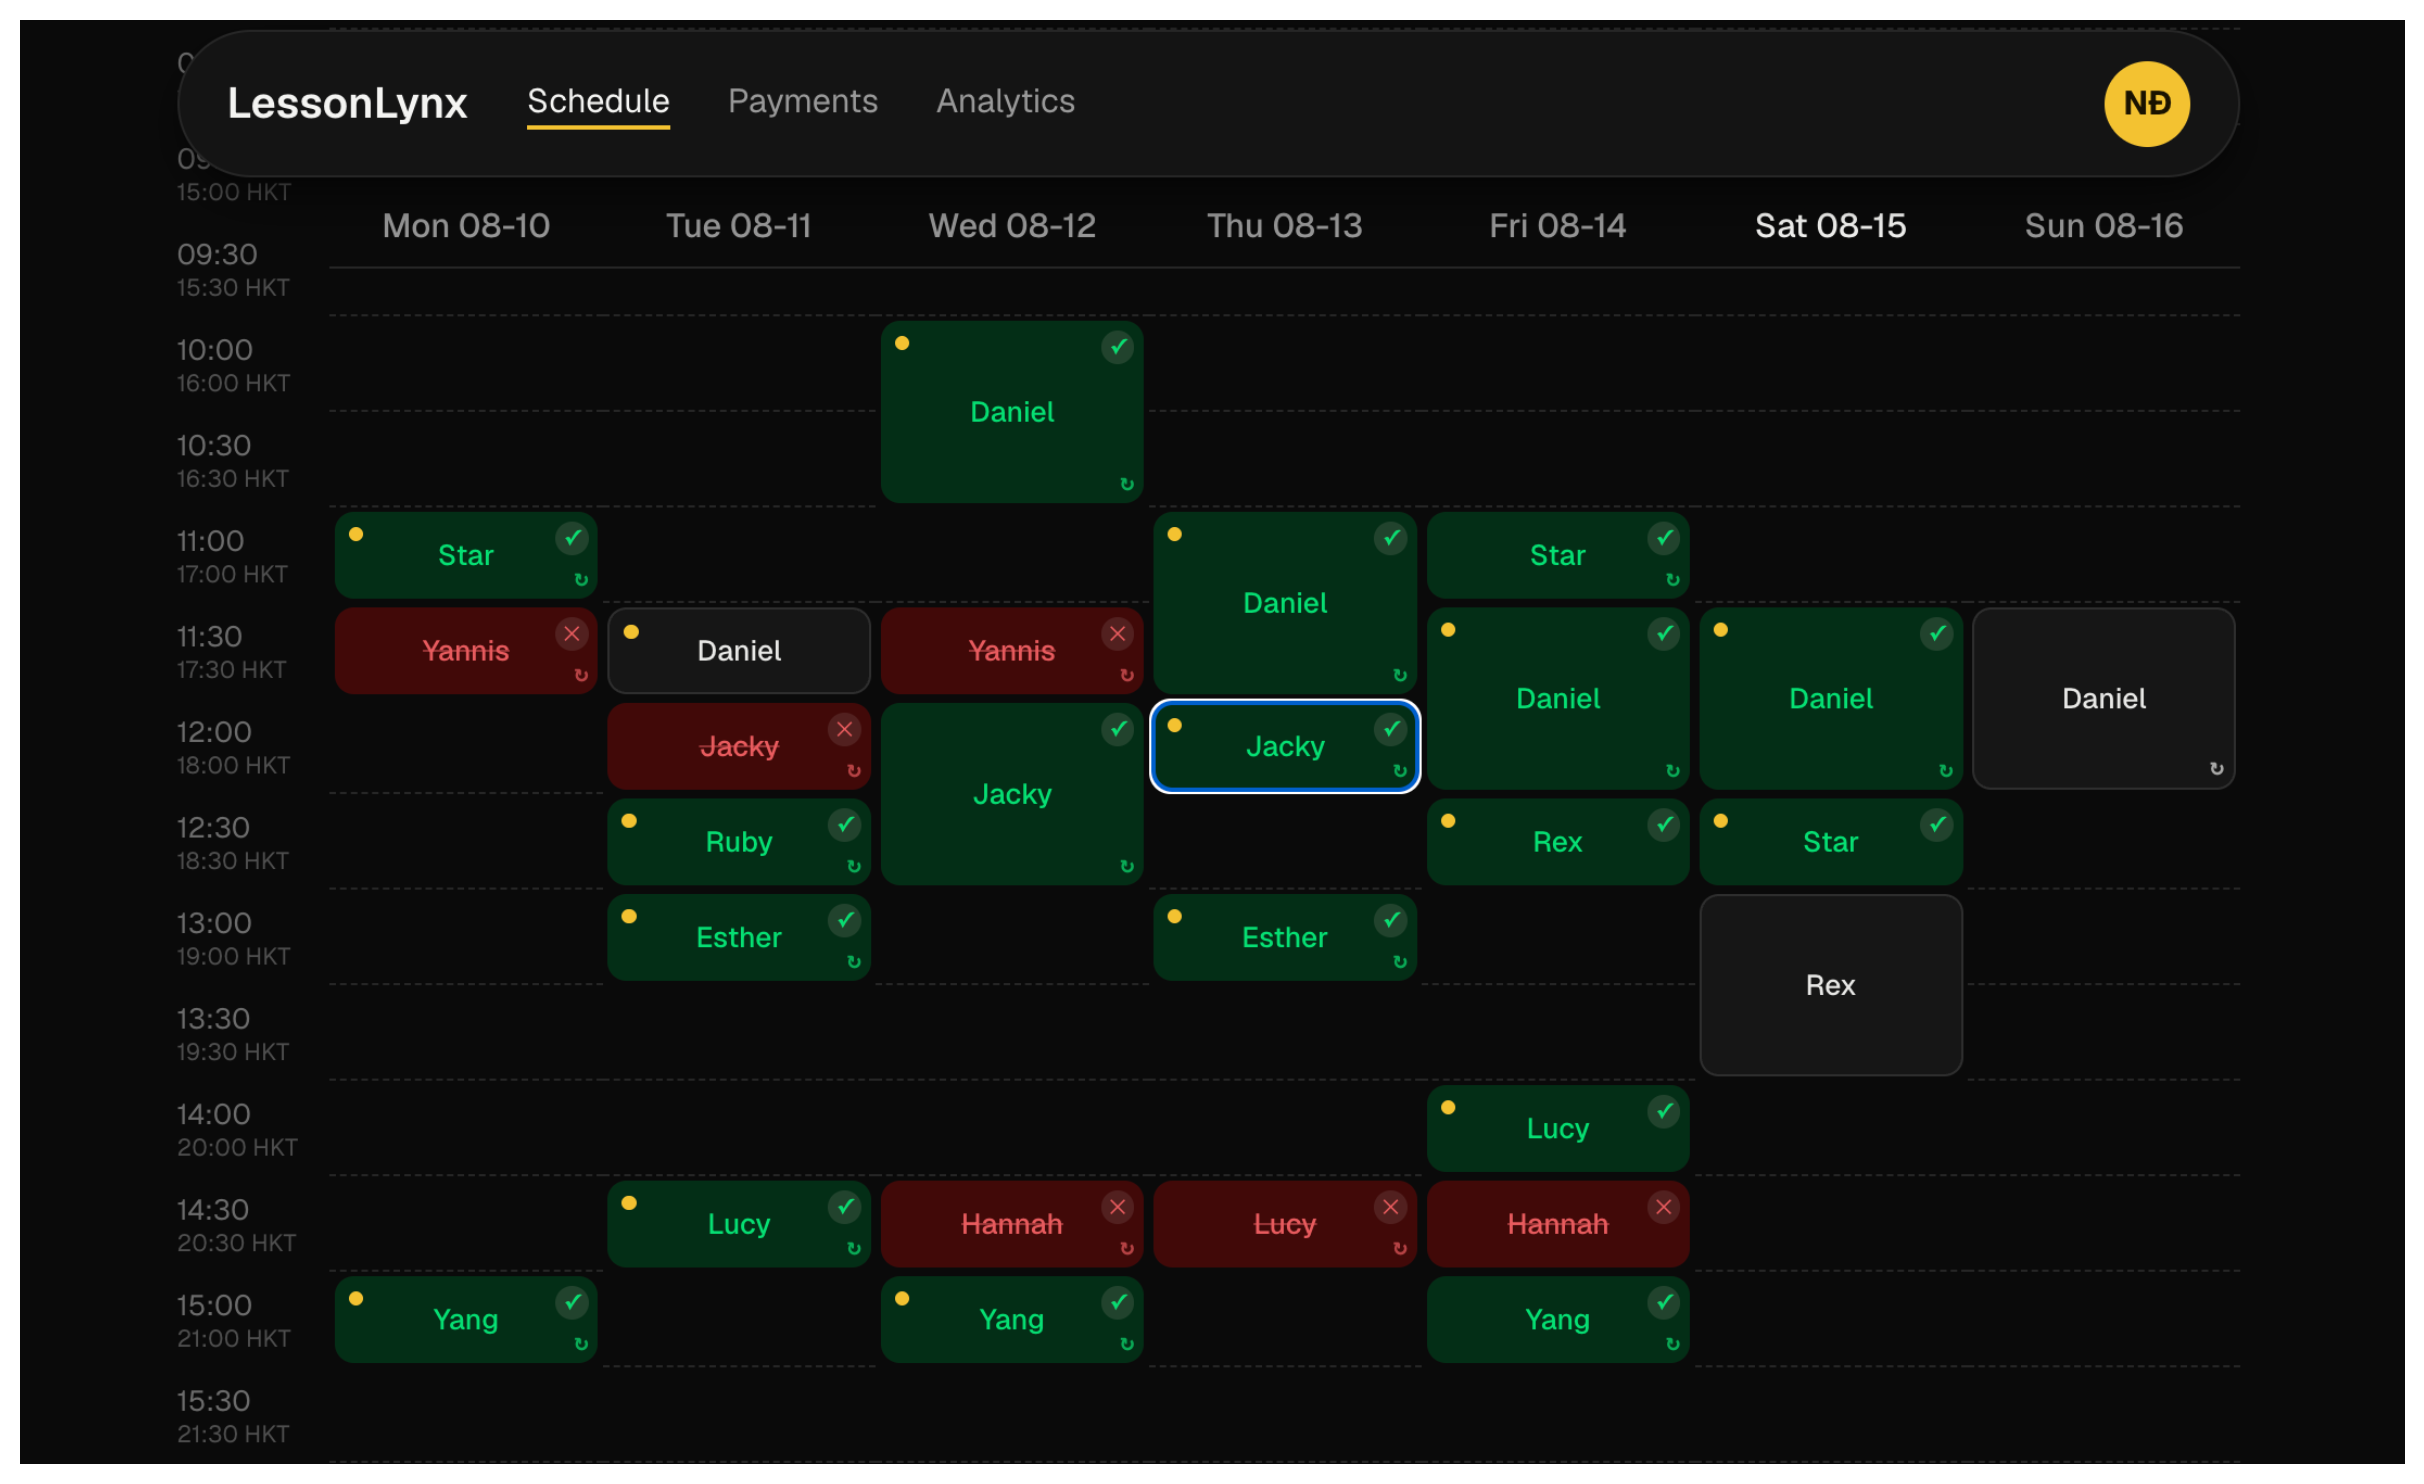Click X status on Tuesday Jacky lesson
This screenshot has height=1484, width=2424.
(x=844, y=729)
